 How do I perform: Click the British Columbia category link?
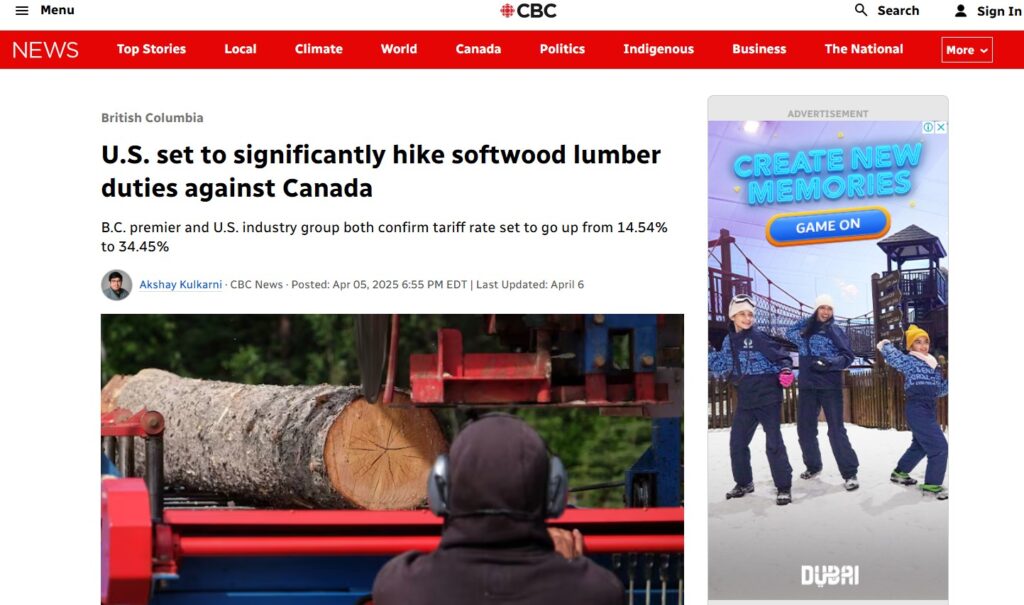click(152, 118)
